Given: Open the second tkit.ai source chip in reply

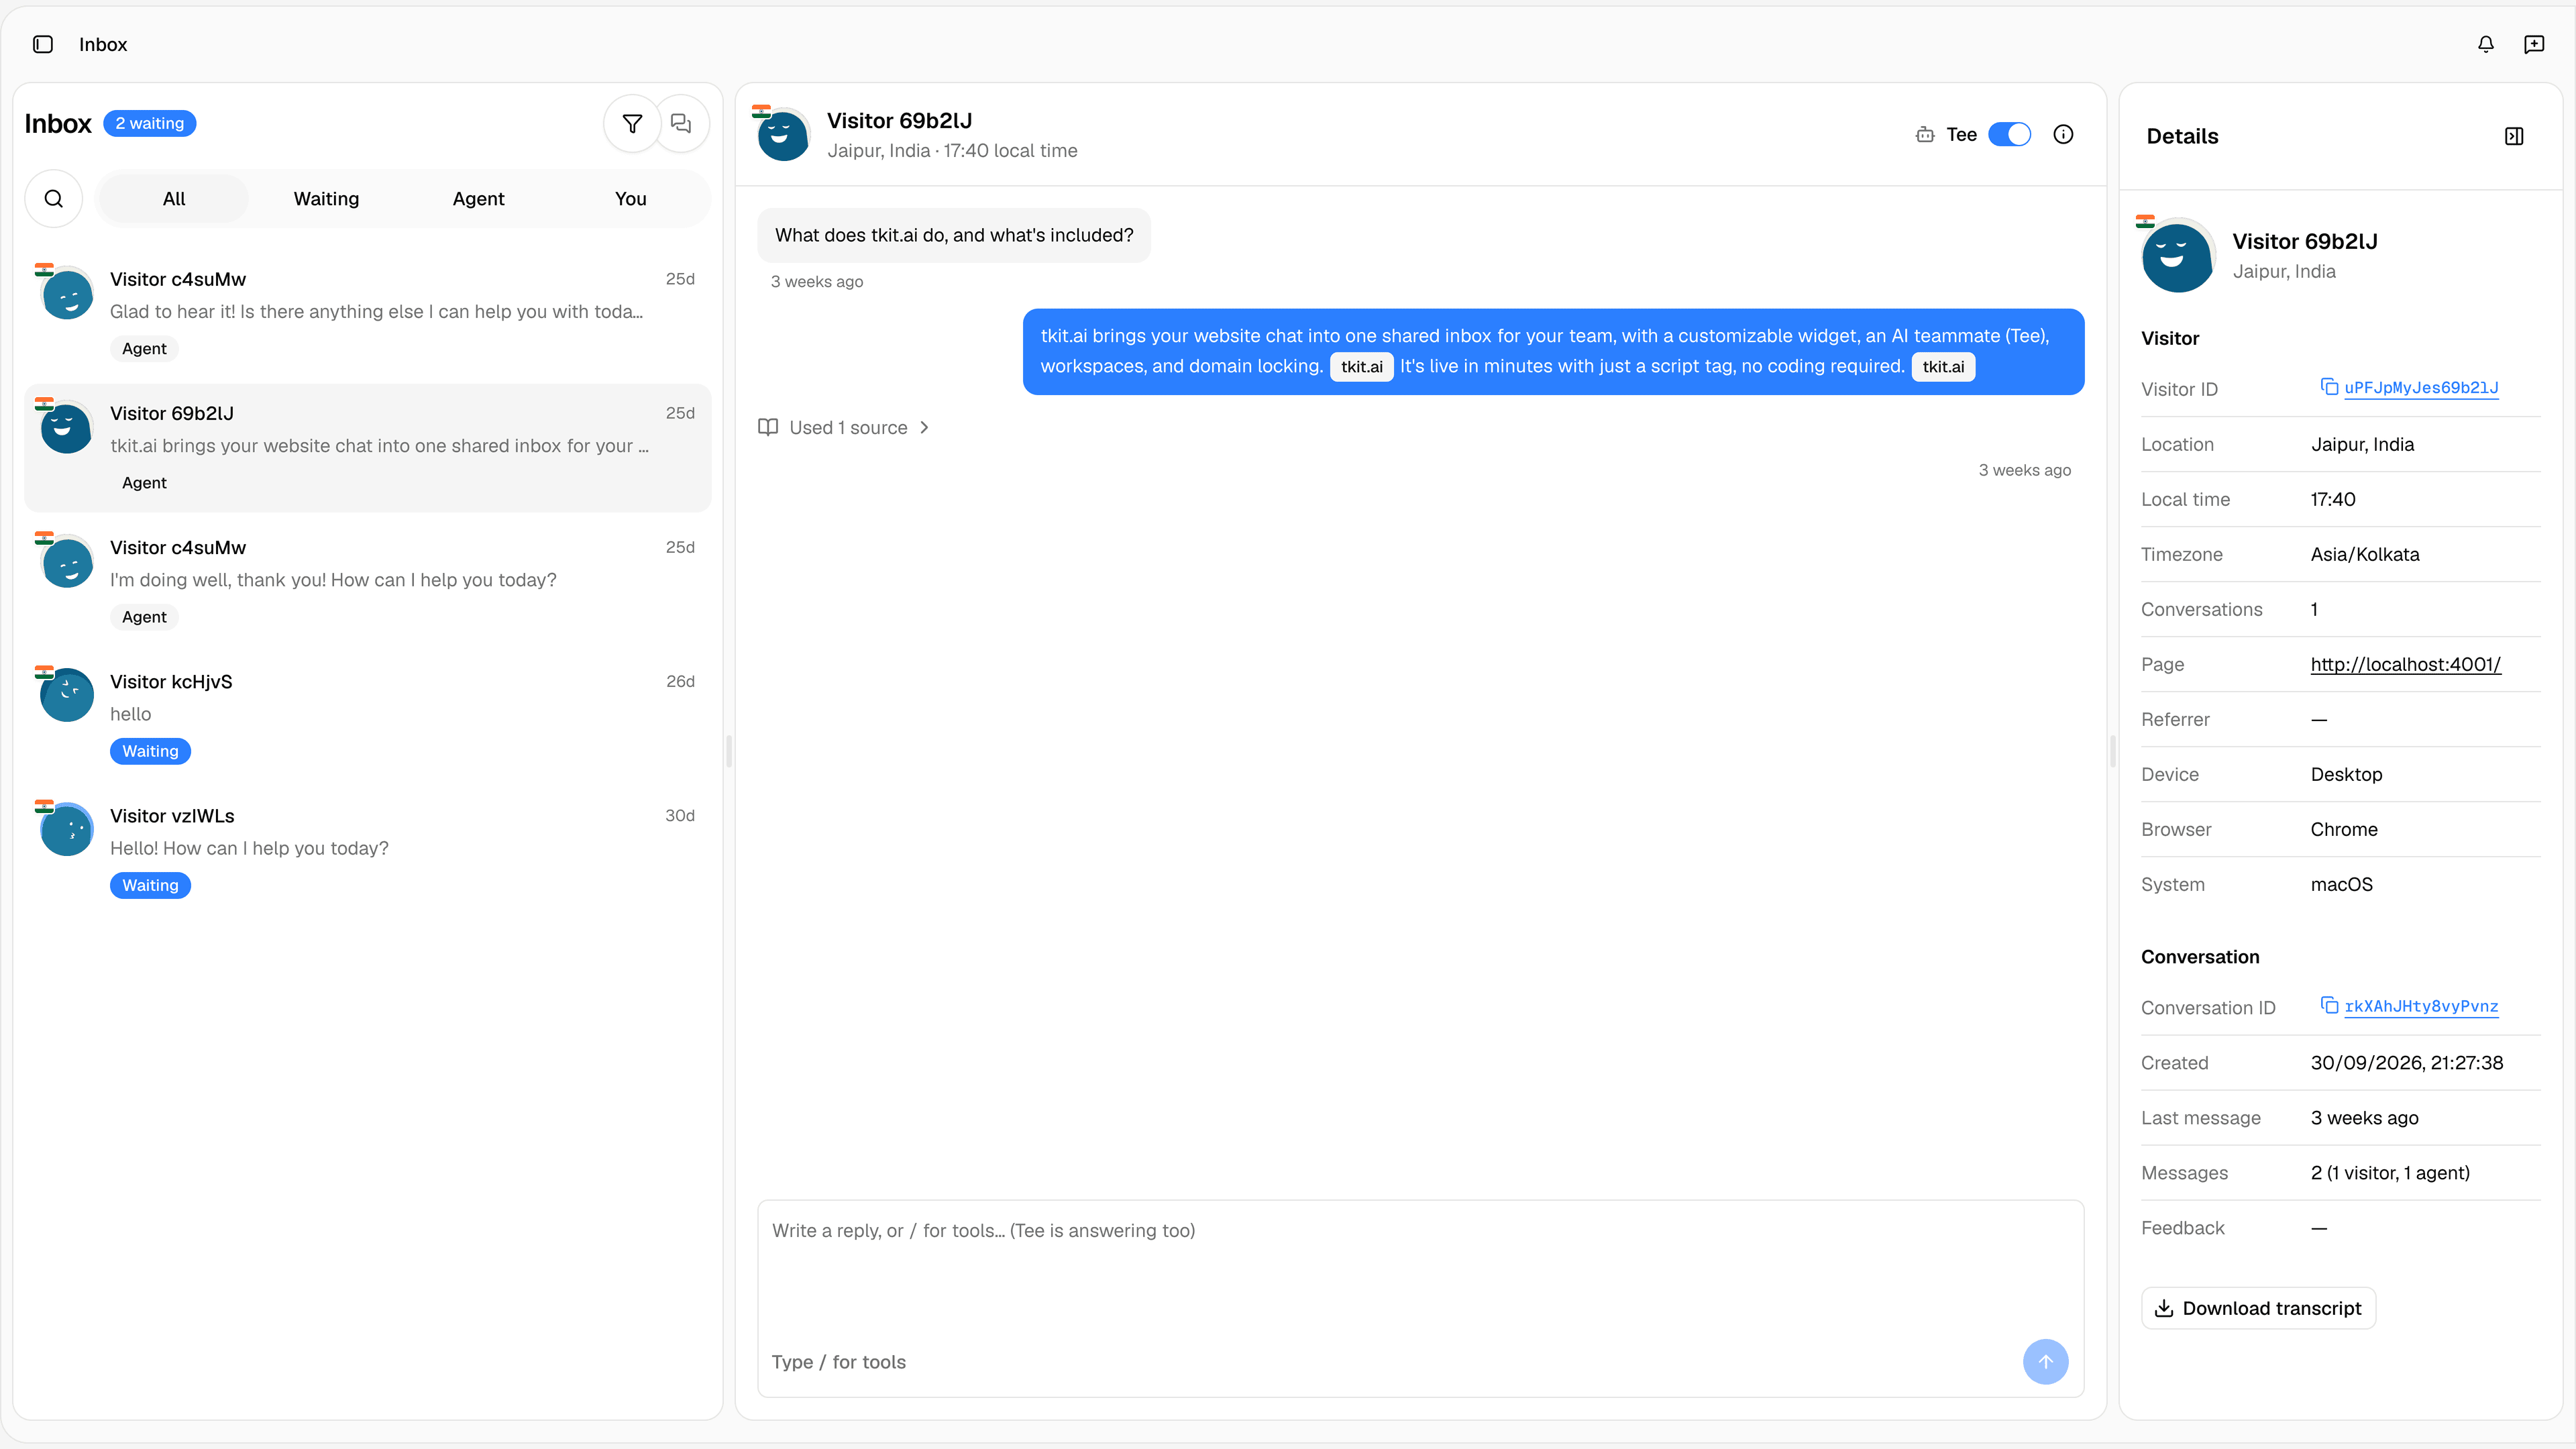Looking at the screenshot, I should click(x=1942, y=367).
